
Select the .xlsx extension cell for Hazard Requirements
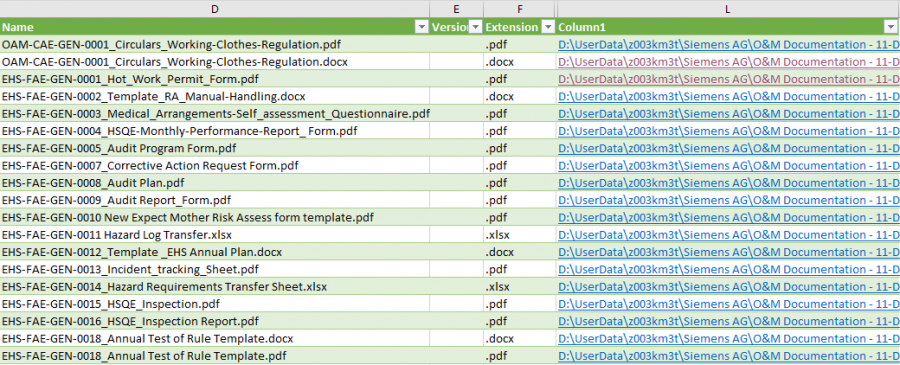(x=519, y=286)
